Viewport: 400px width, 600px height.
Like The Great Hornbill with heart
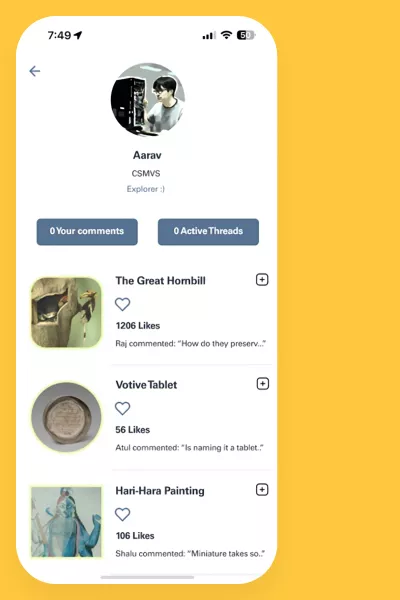click(122, 304)
